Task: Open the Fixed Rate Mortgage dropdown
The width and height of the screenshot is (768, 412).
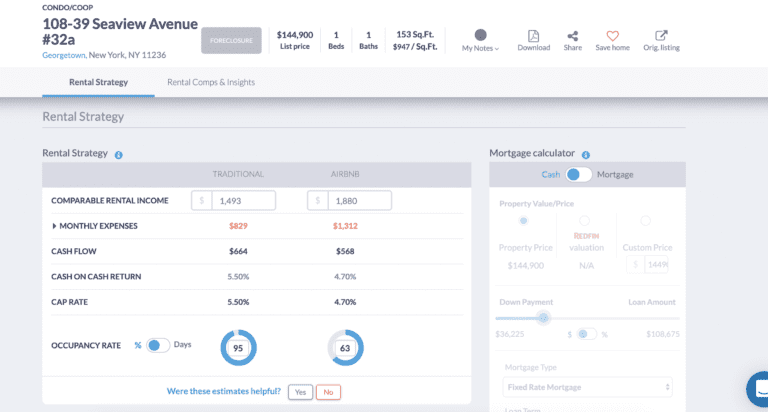Action: click(x=587, y=387)
